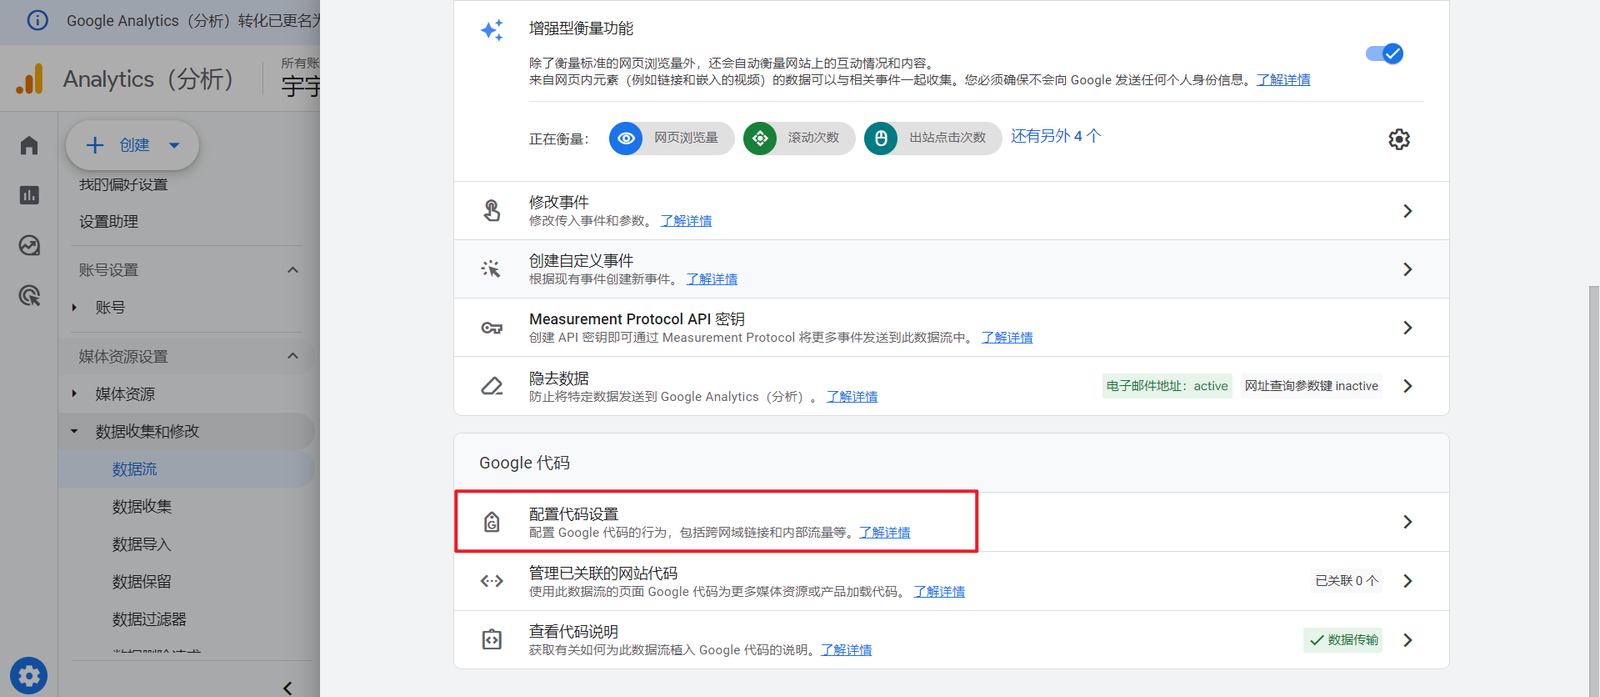
Task: Click the 已关联 0 个 badge
Action: (x=1346, y=581)
